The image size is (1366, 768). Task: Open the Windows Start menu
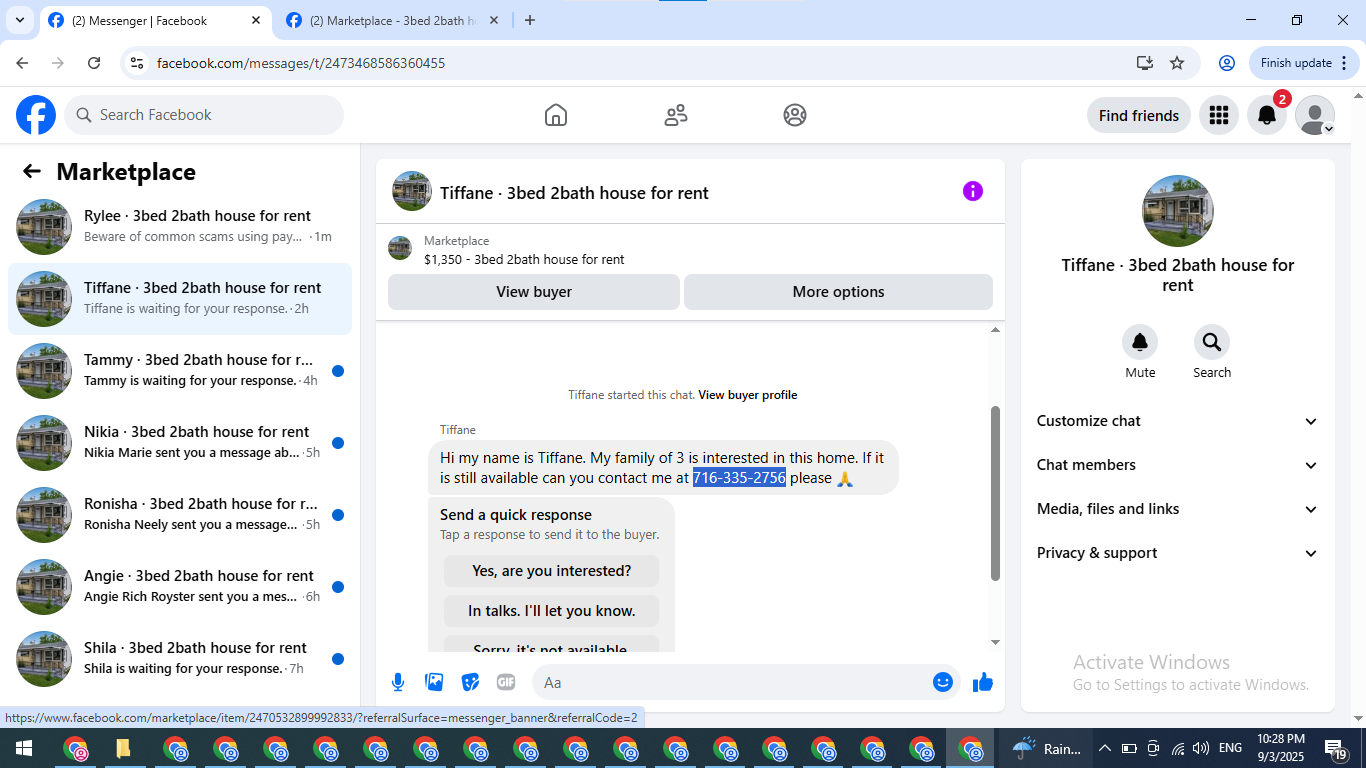22,748
